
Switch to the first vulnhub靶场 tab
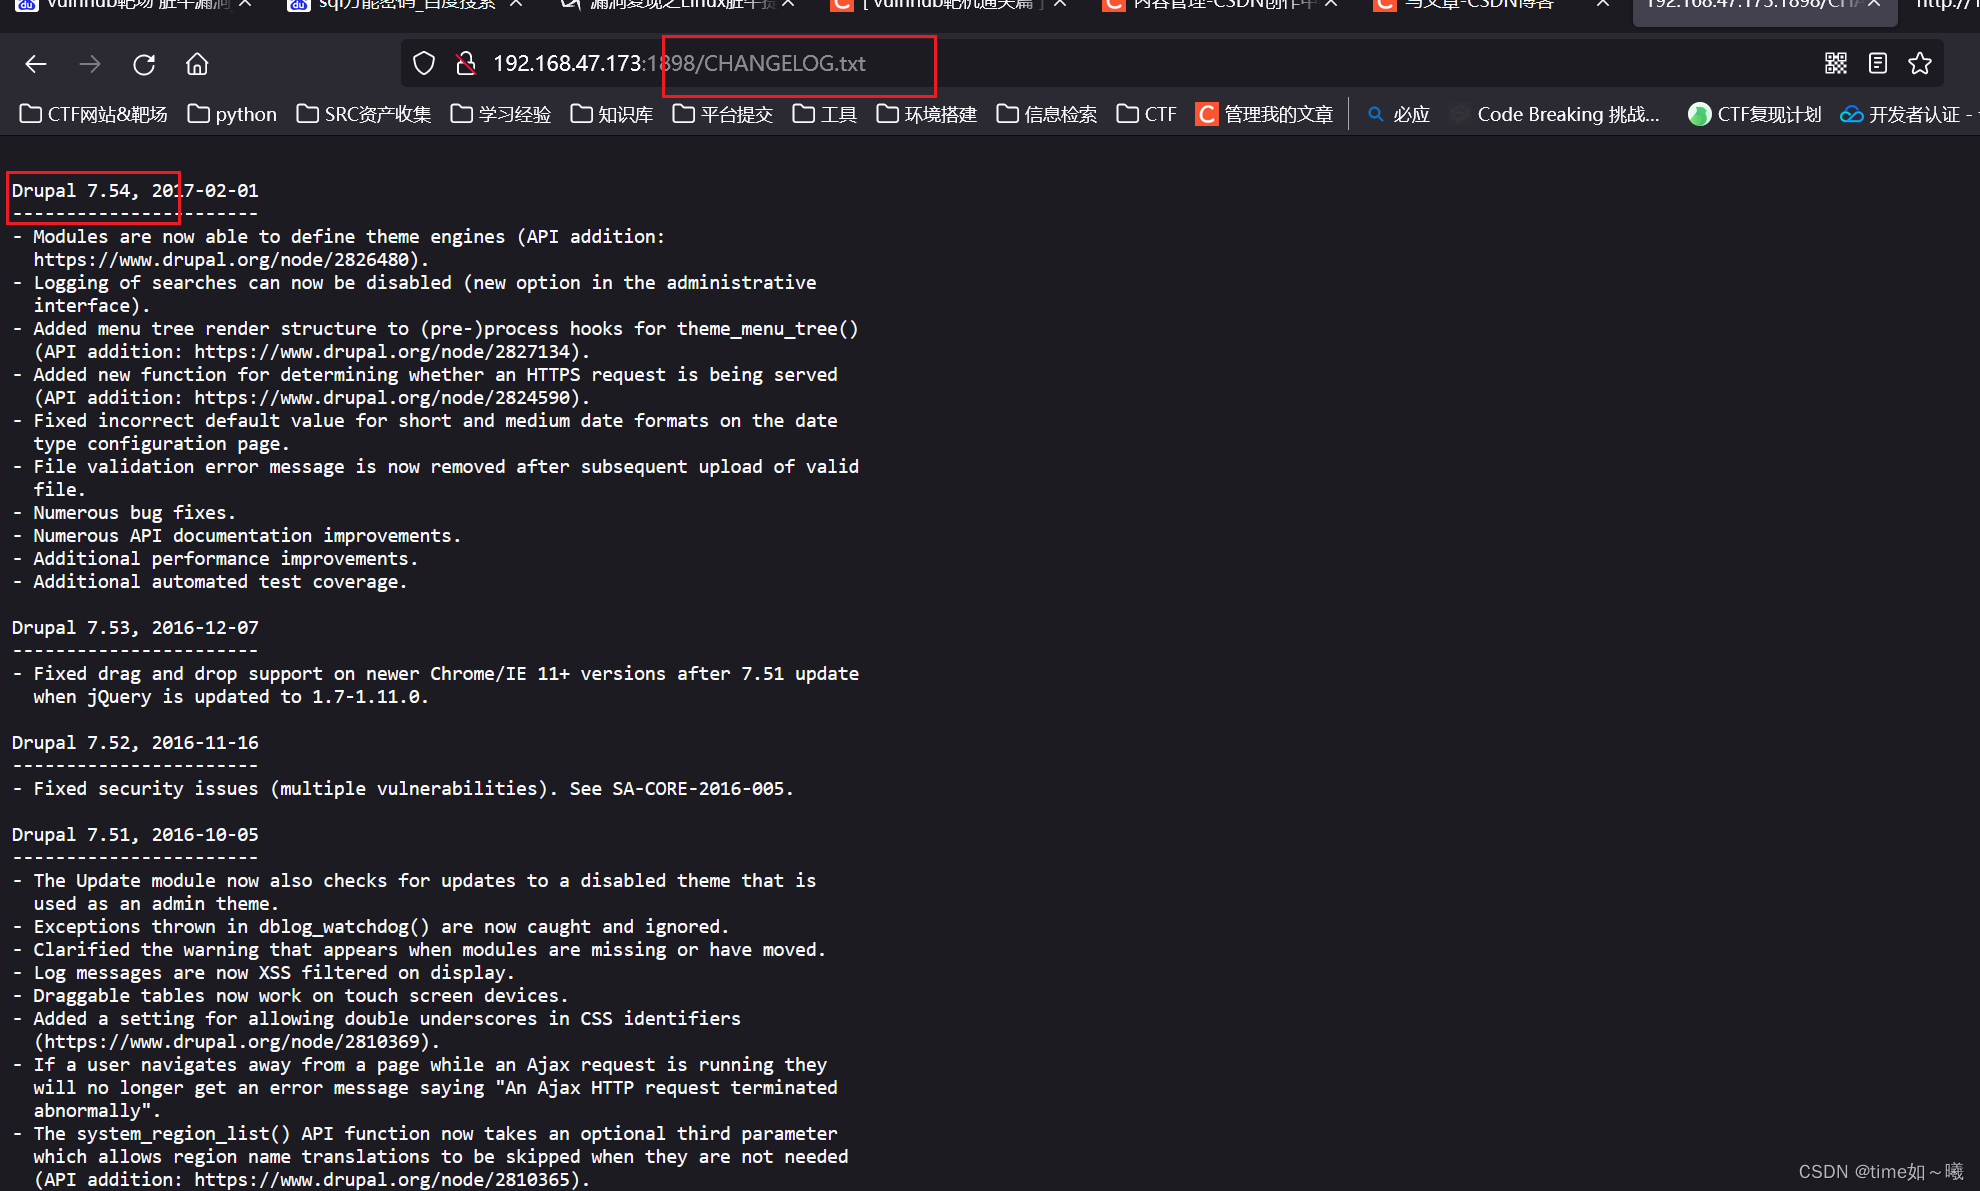pos(130,5)
